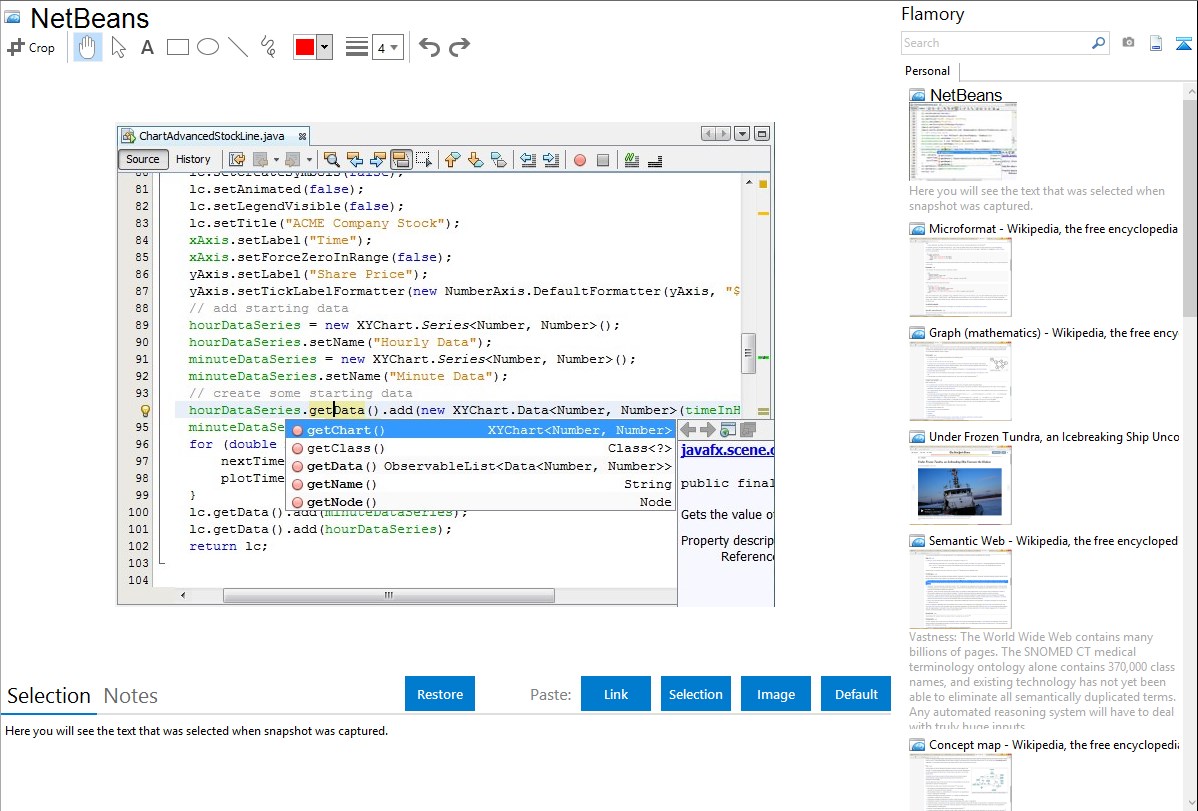Click the paste Default button
Image resolution: width=1198 pixels, height=811 pixels.
[856, 694]
